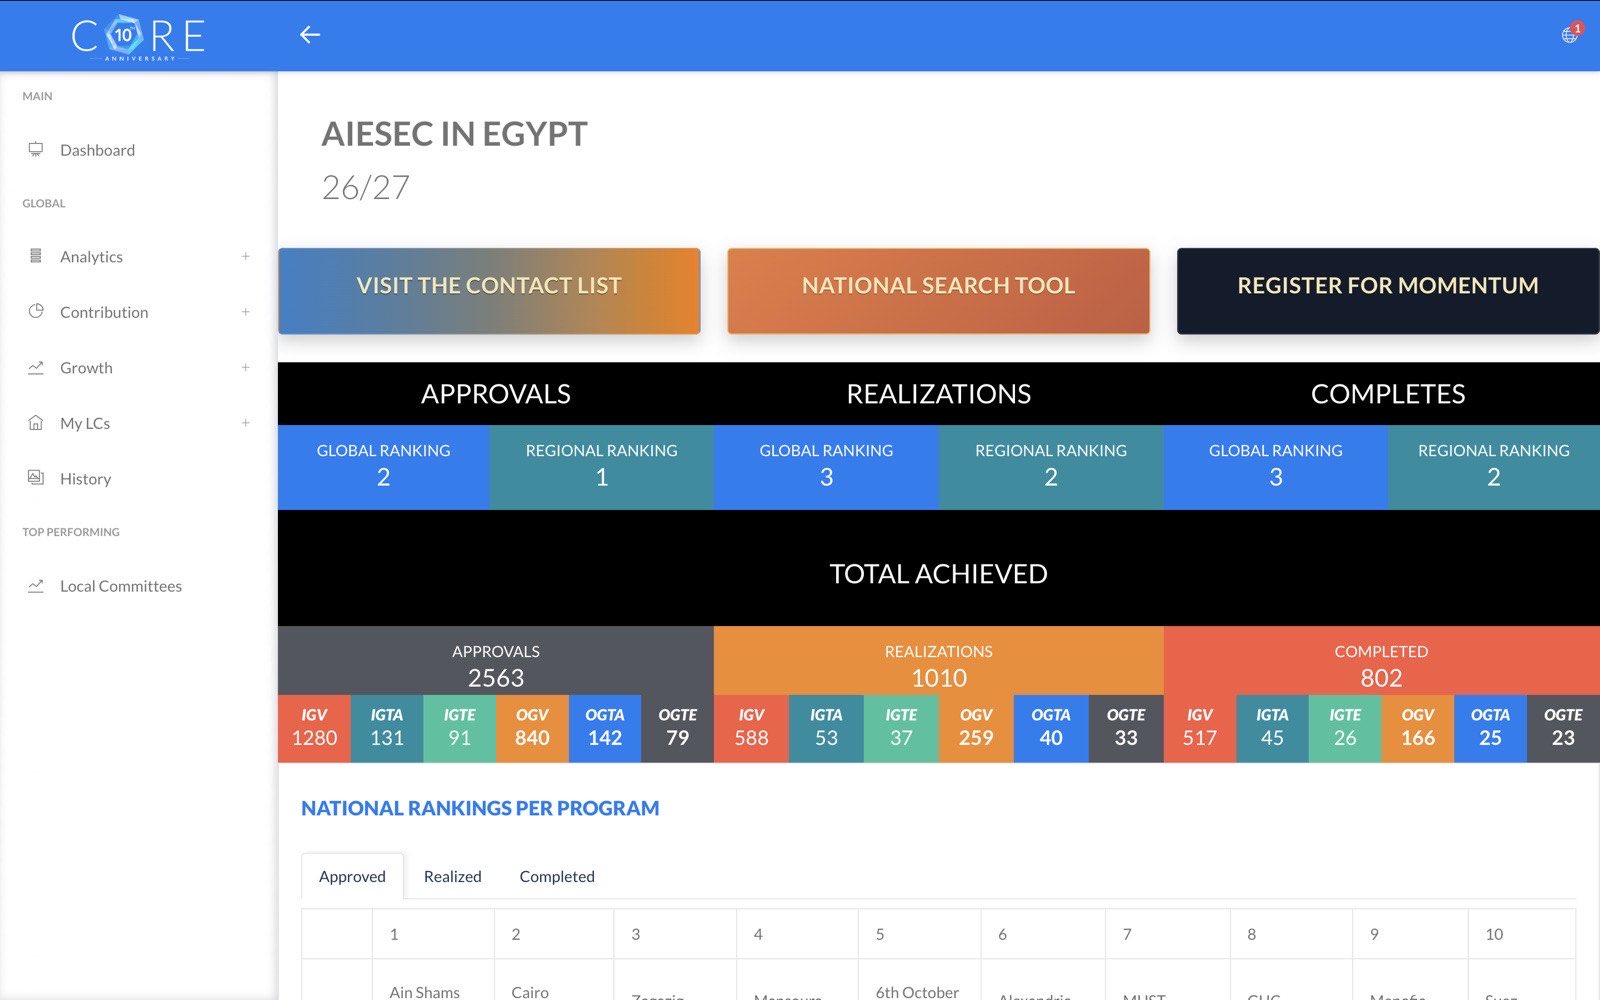
Task: Click the IGV 588 realizations tile
Action: point(752,729)
